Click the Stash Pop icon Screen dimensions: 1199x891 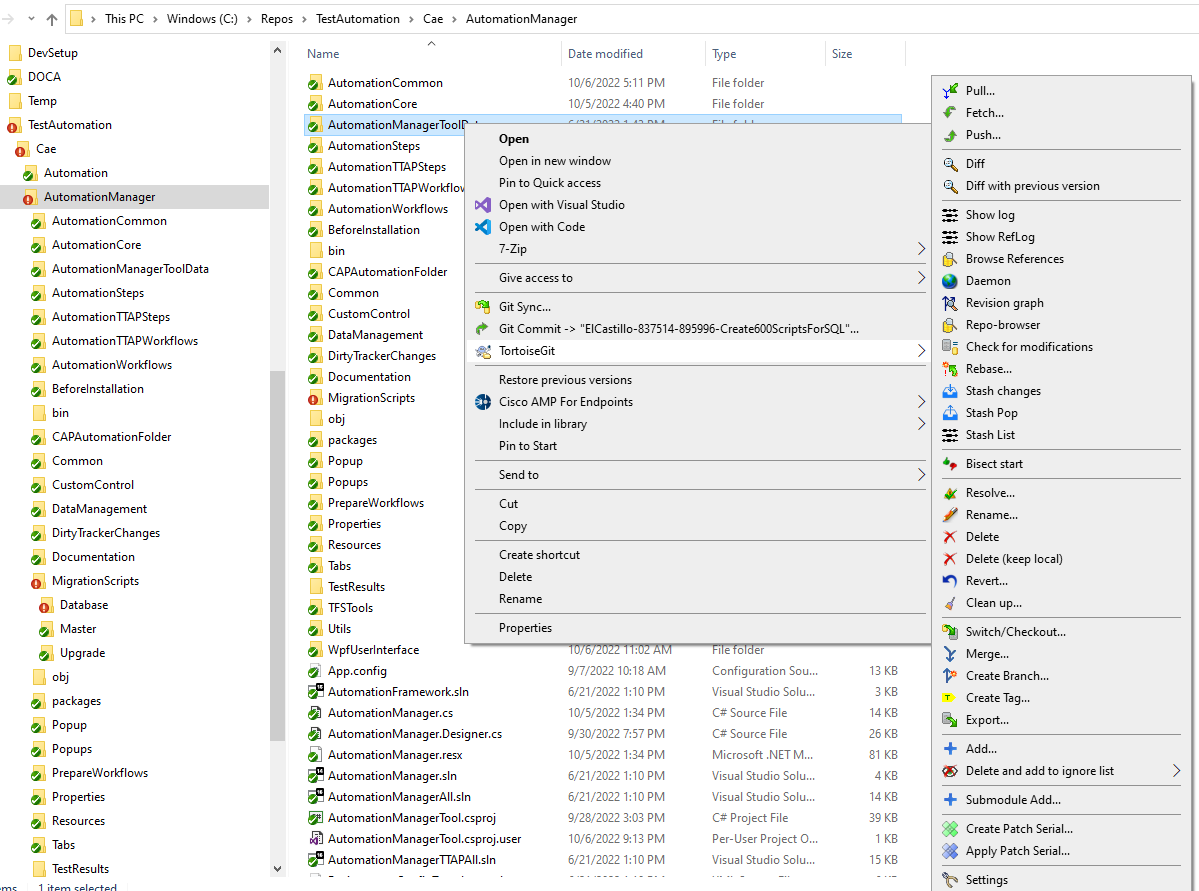point(950,413)
